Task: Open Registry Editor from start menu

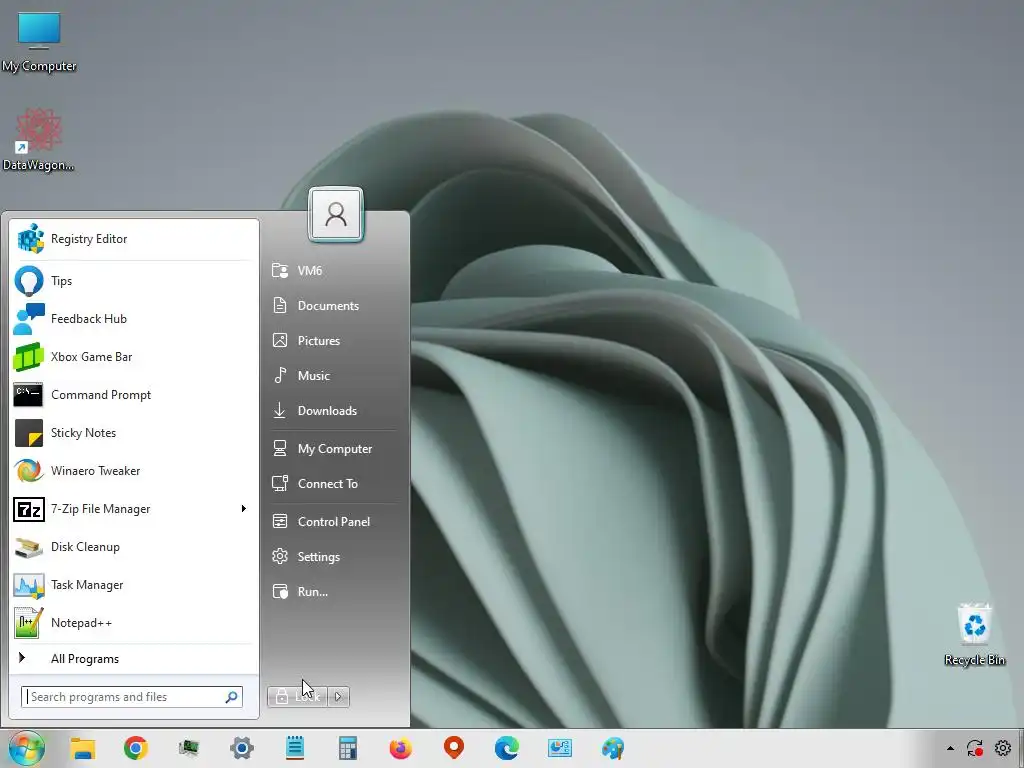Action: (134, 239)
